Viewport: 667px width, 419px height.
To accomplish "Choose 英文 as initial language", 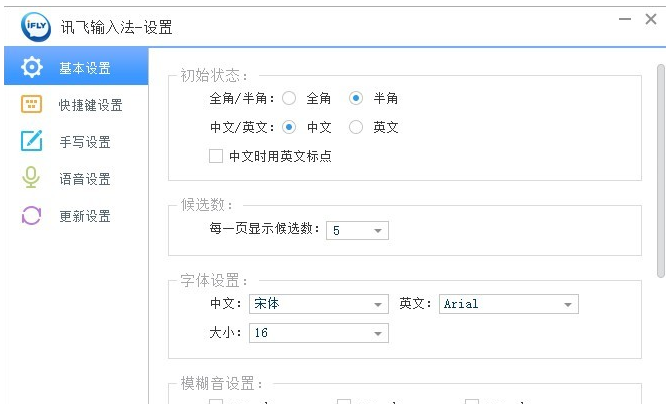I will [x=356, y=127].
